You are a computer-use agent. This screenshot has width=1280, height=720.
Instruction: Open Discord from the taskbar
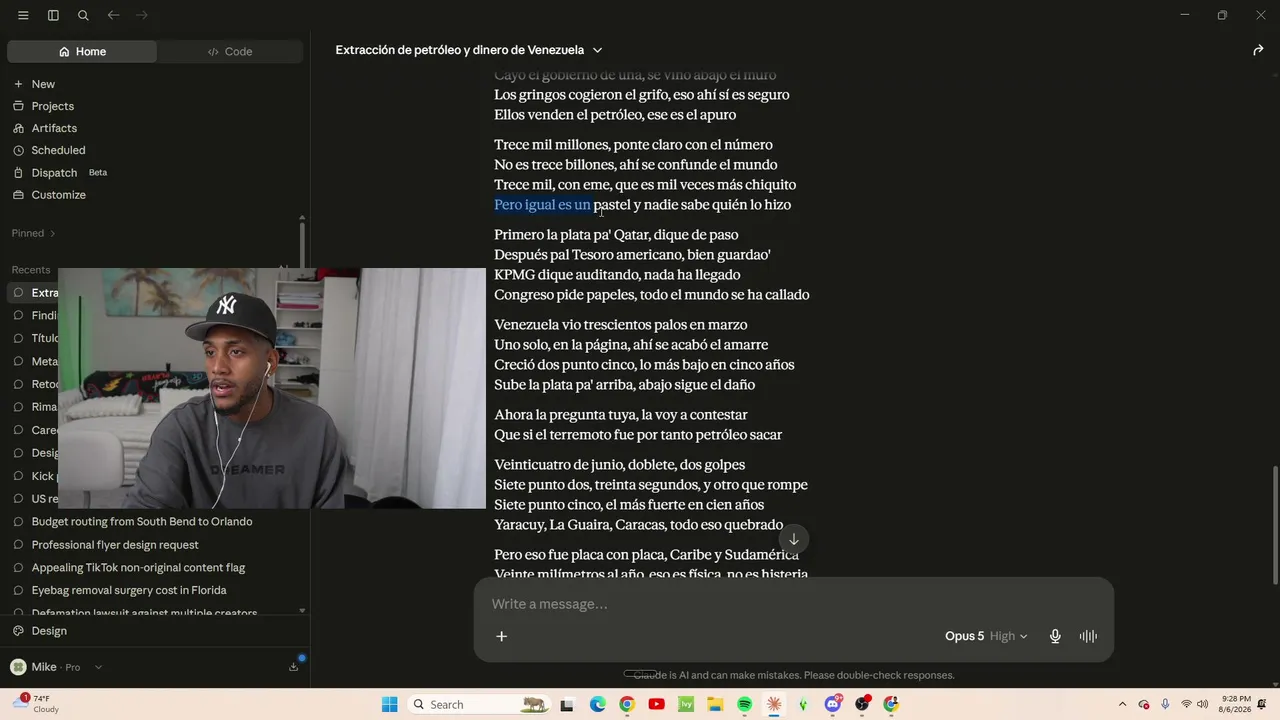[833, 704]
